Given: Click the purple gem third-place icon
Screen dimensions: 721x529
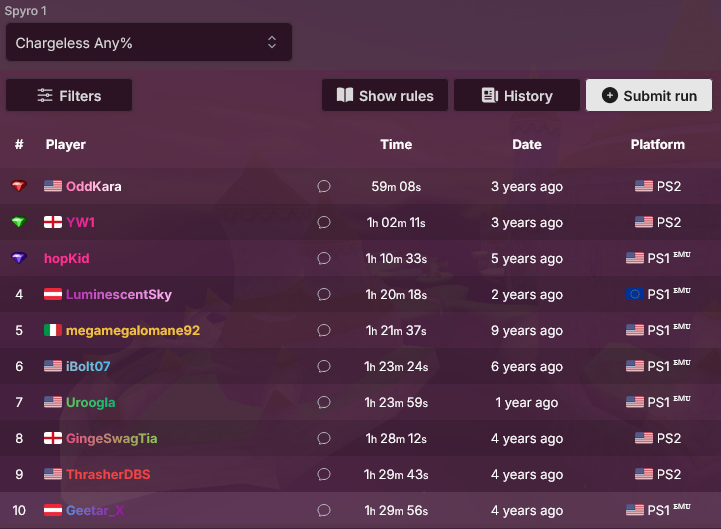Looking at the screenshot, I should (x=19, y=258).
